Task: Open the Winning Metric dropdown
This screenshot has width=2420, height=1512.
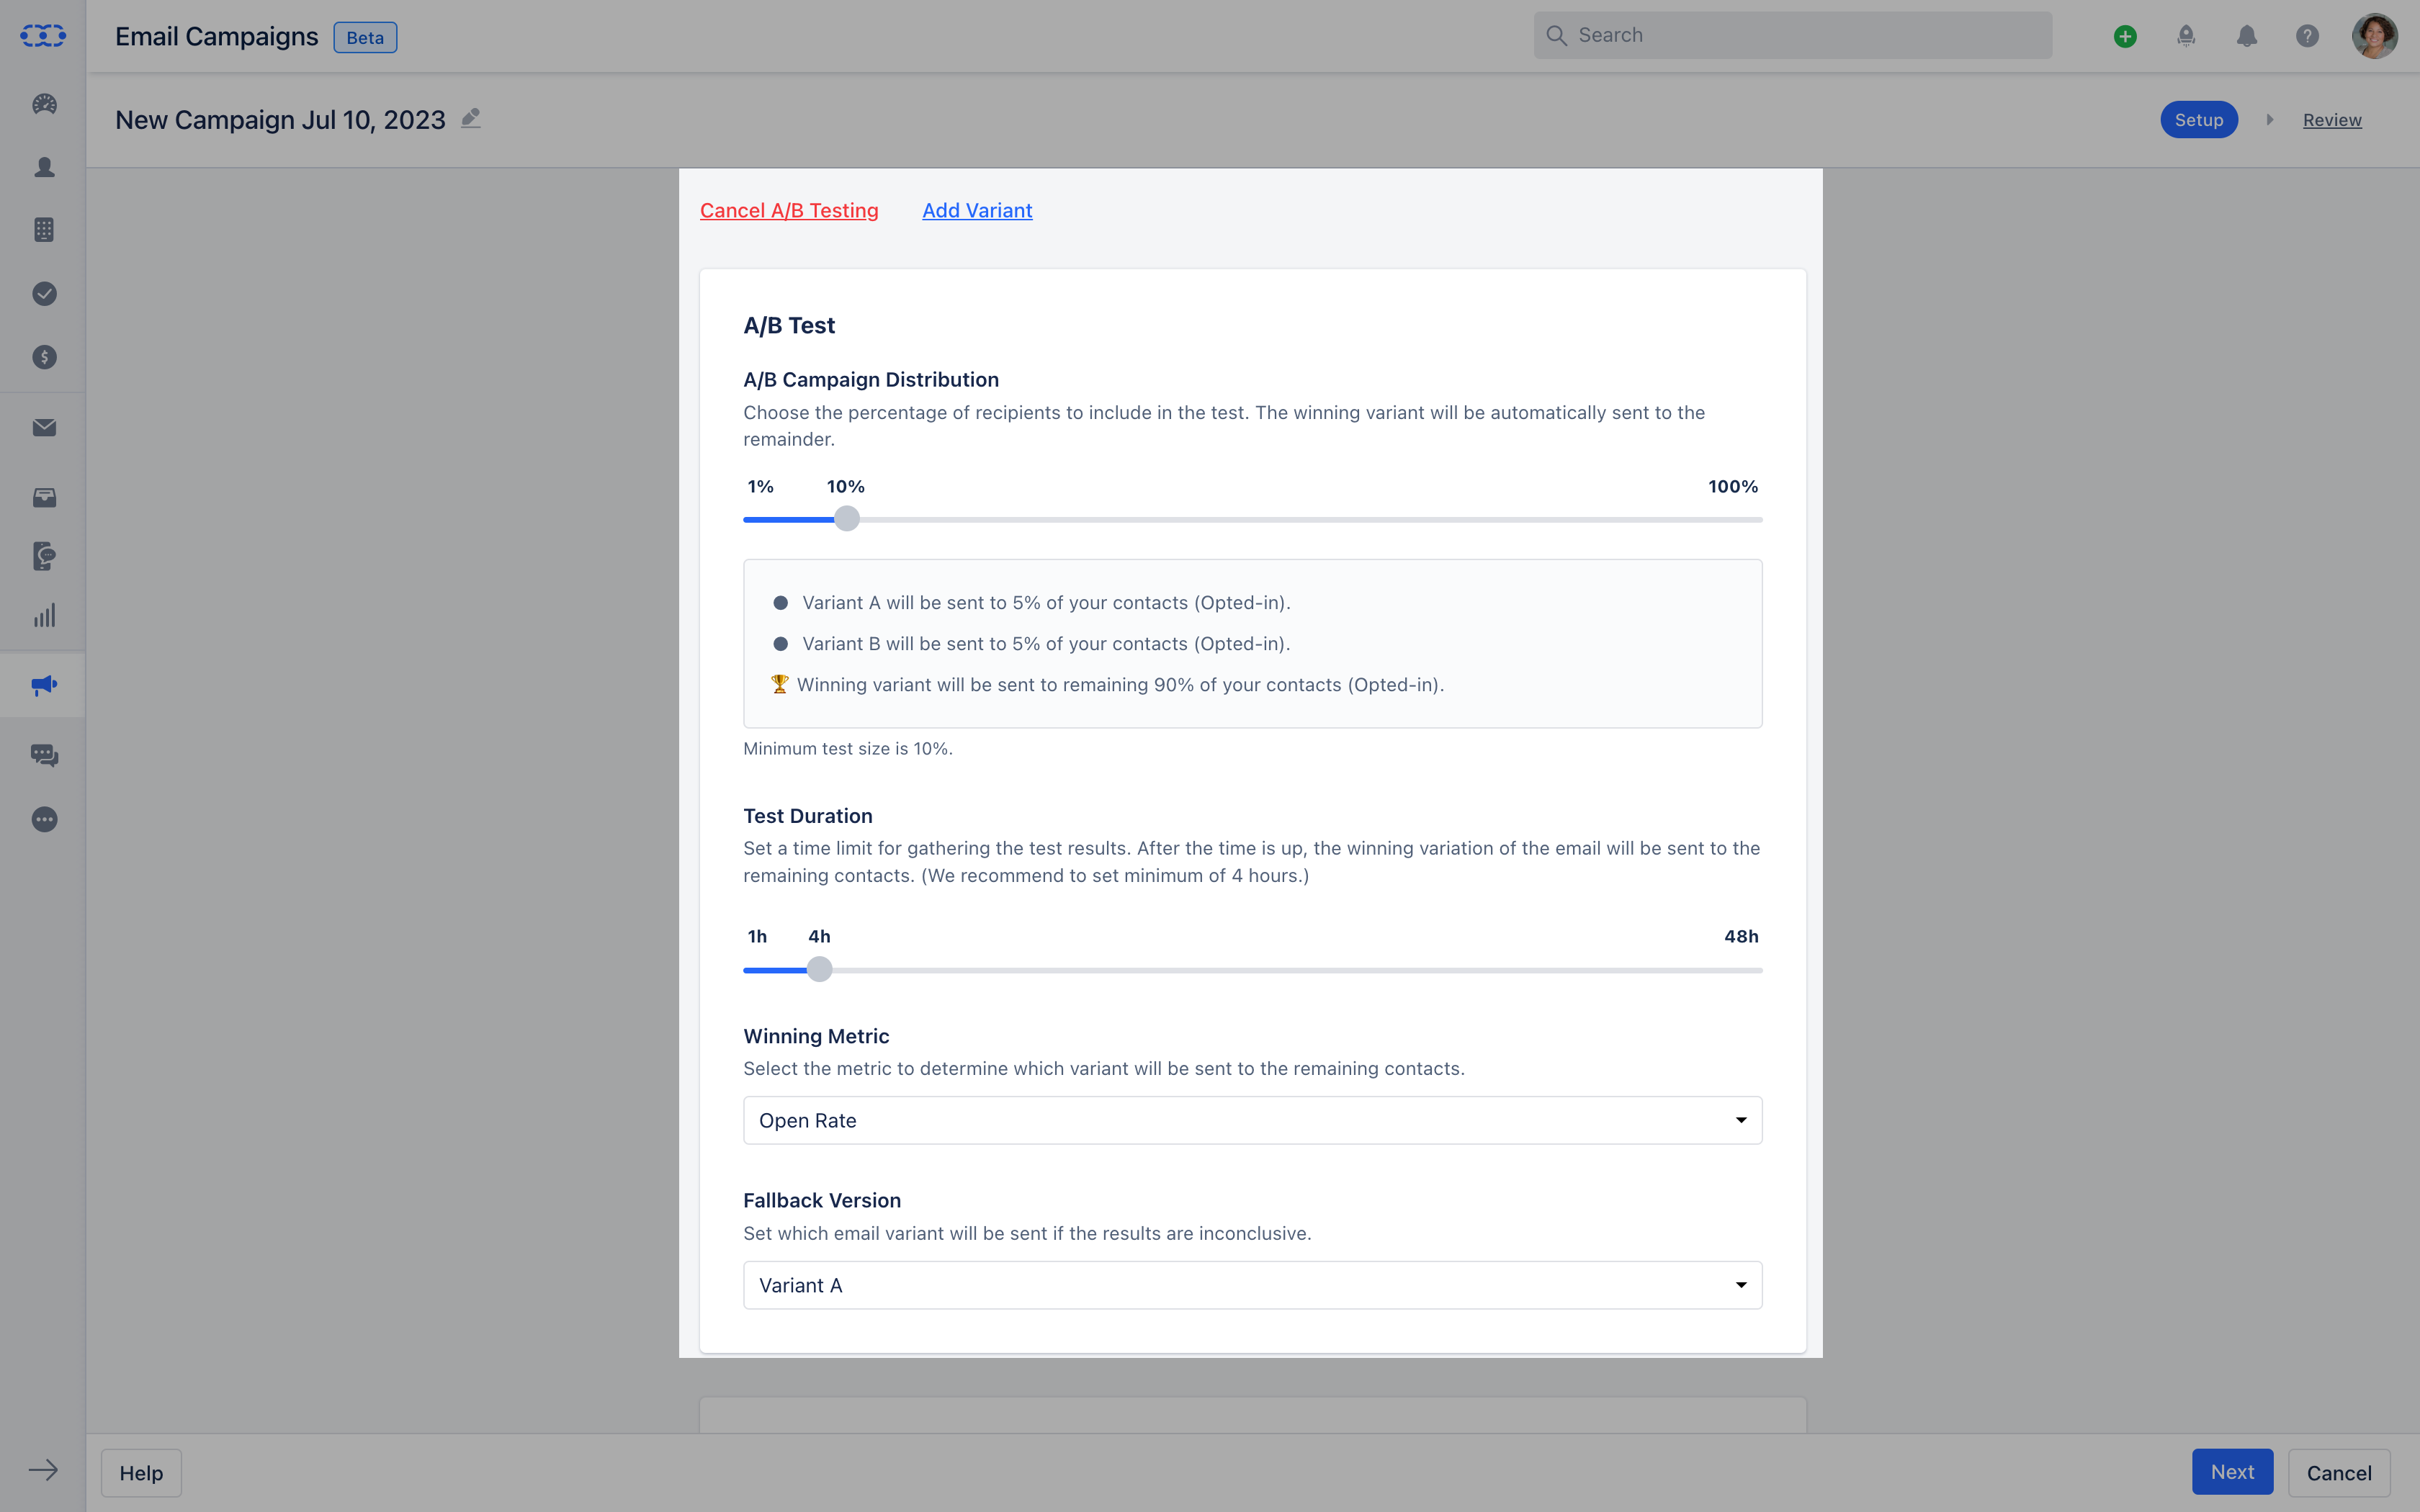Action: click(1251, 1120)
